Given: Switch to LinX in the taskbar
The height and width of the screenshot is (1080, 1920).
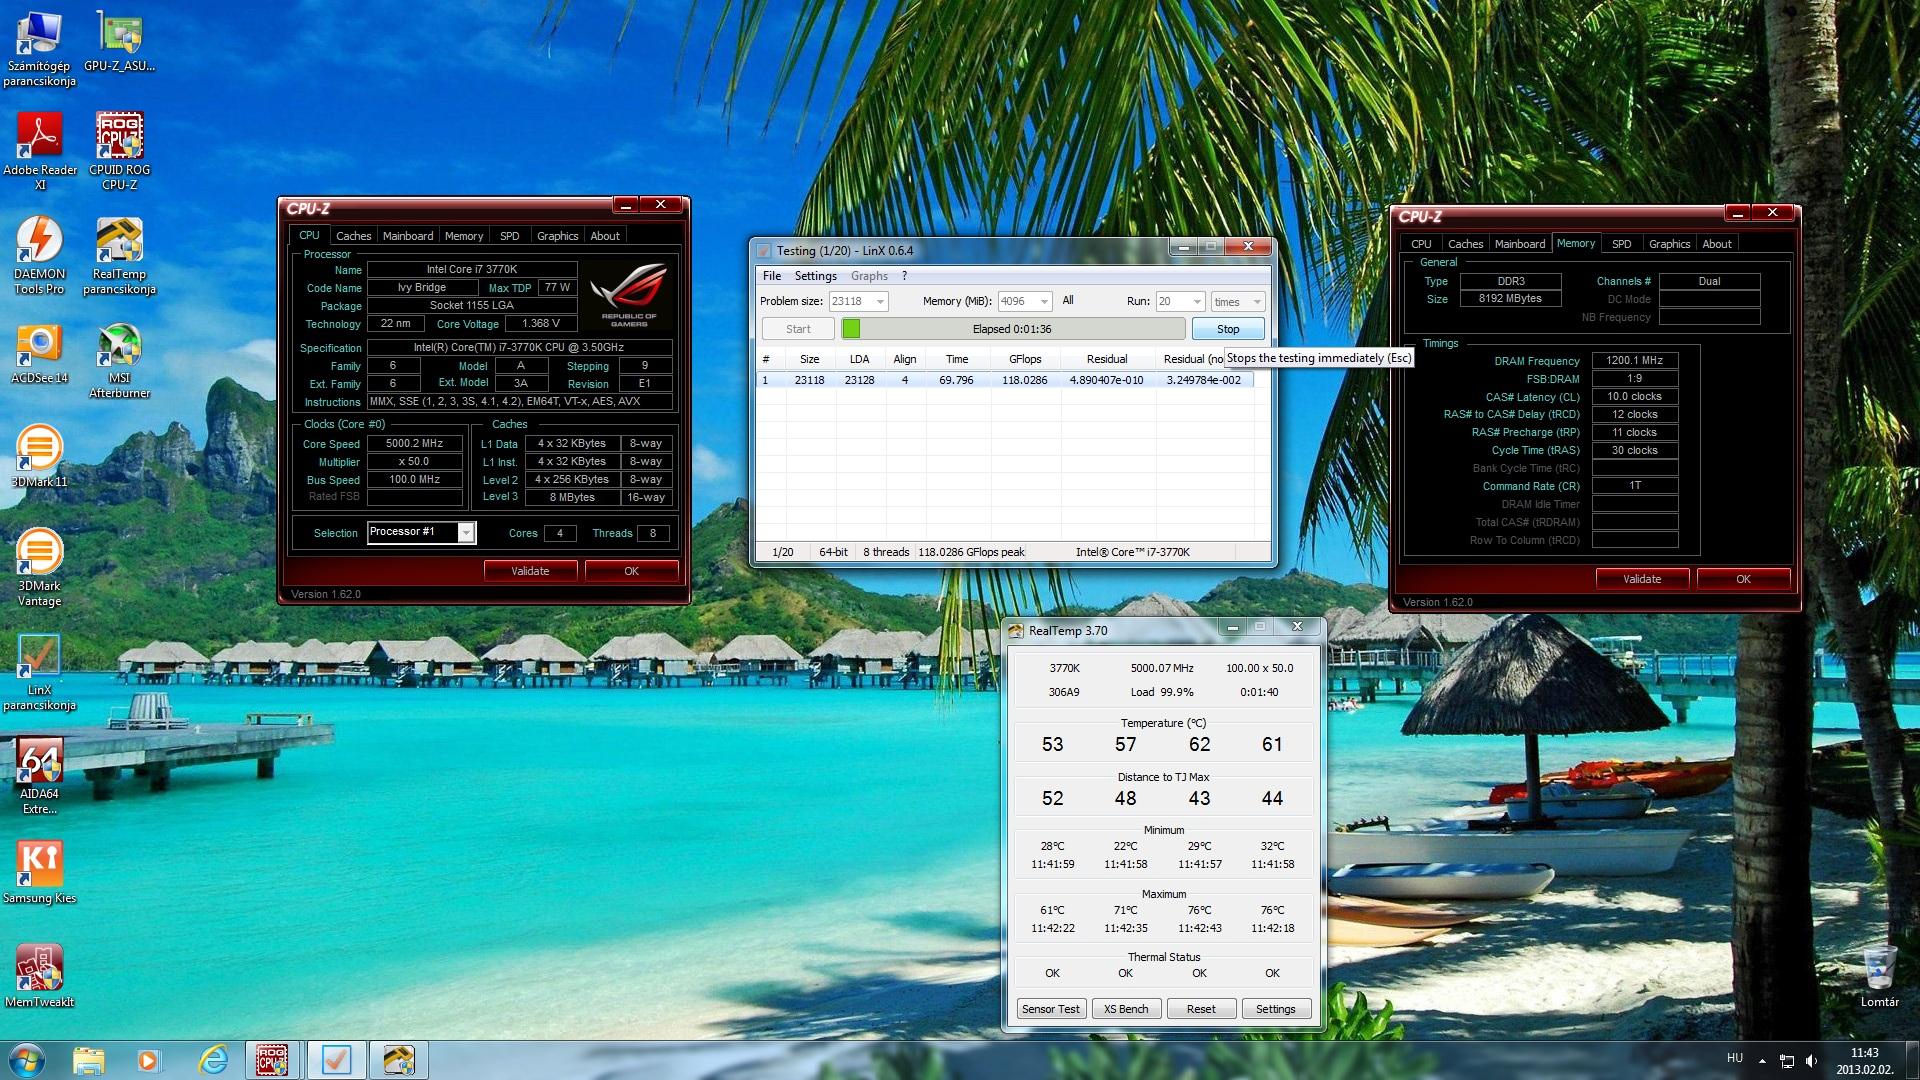Looking at the screenshot, I should click(x=336, y=1060).
